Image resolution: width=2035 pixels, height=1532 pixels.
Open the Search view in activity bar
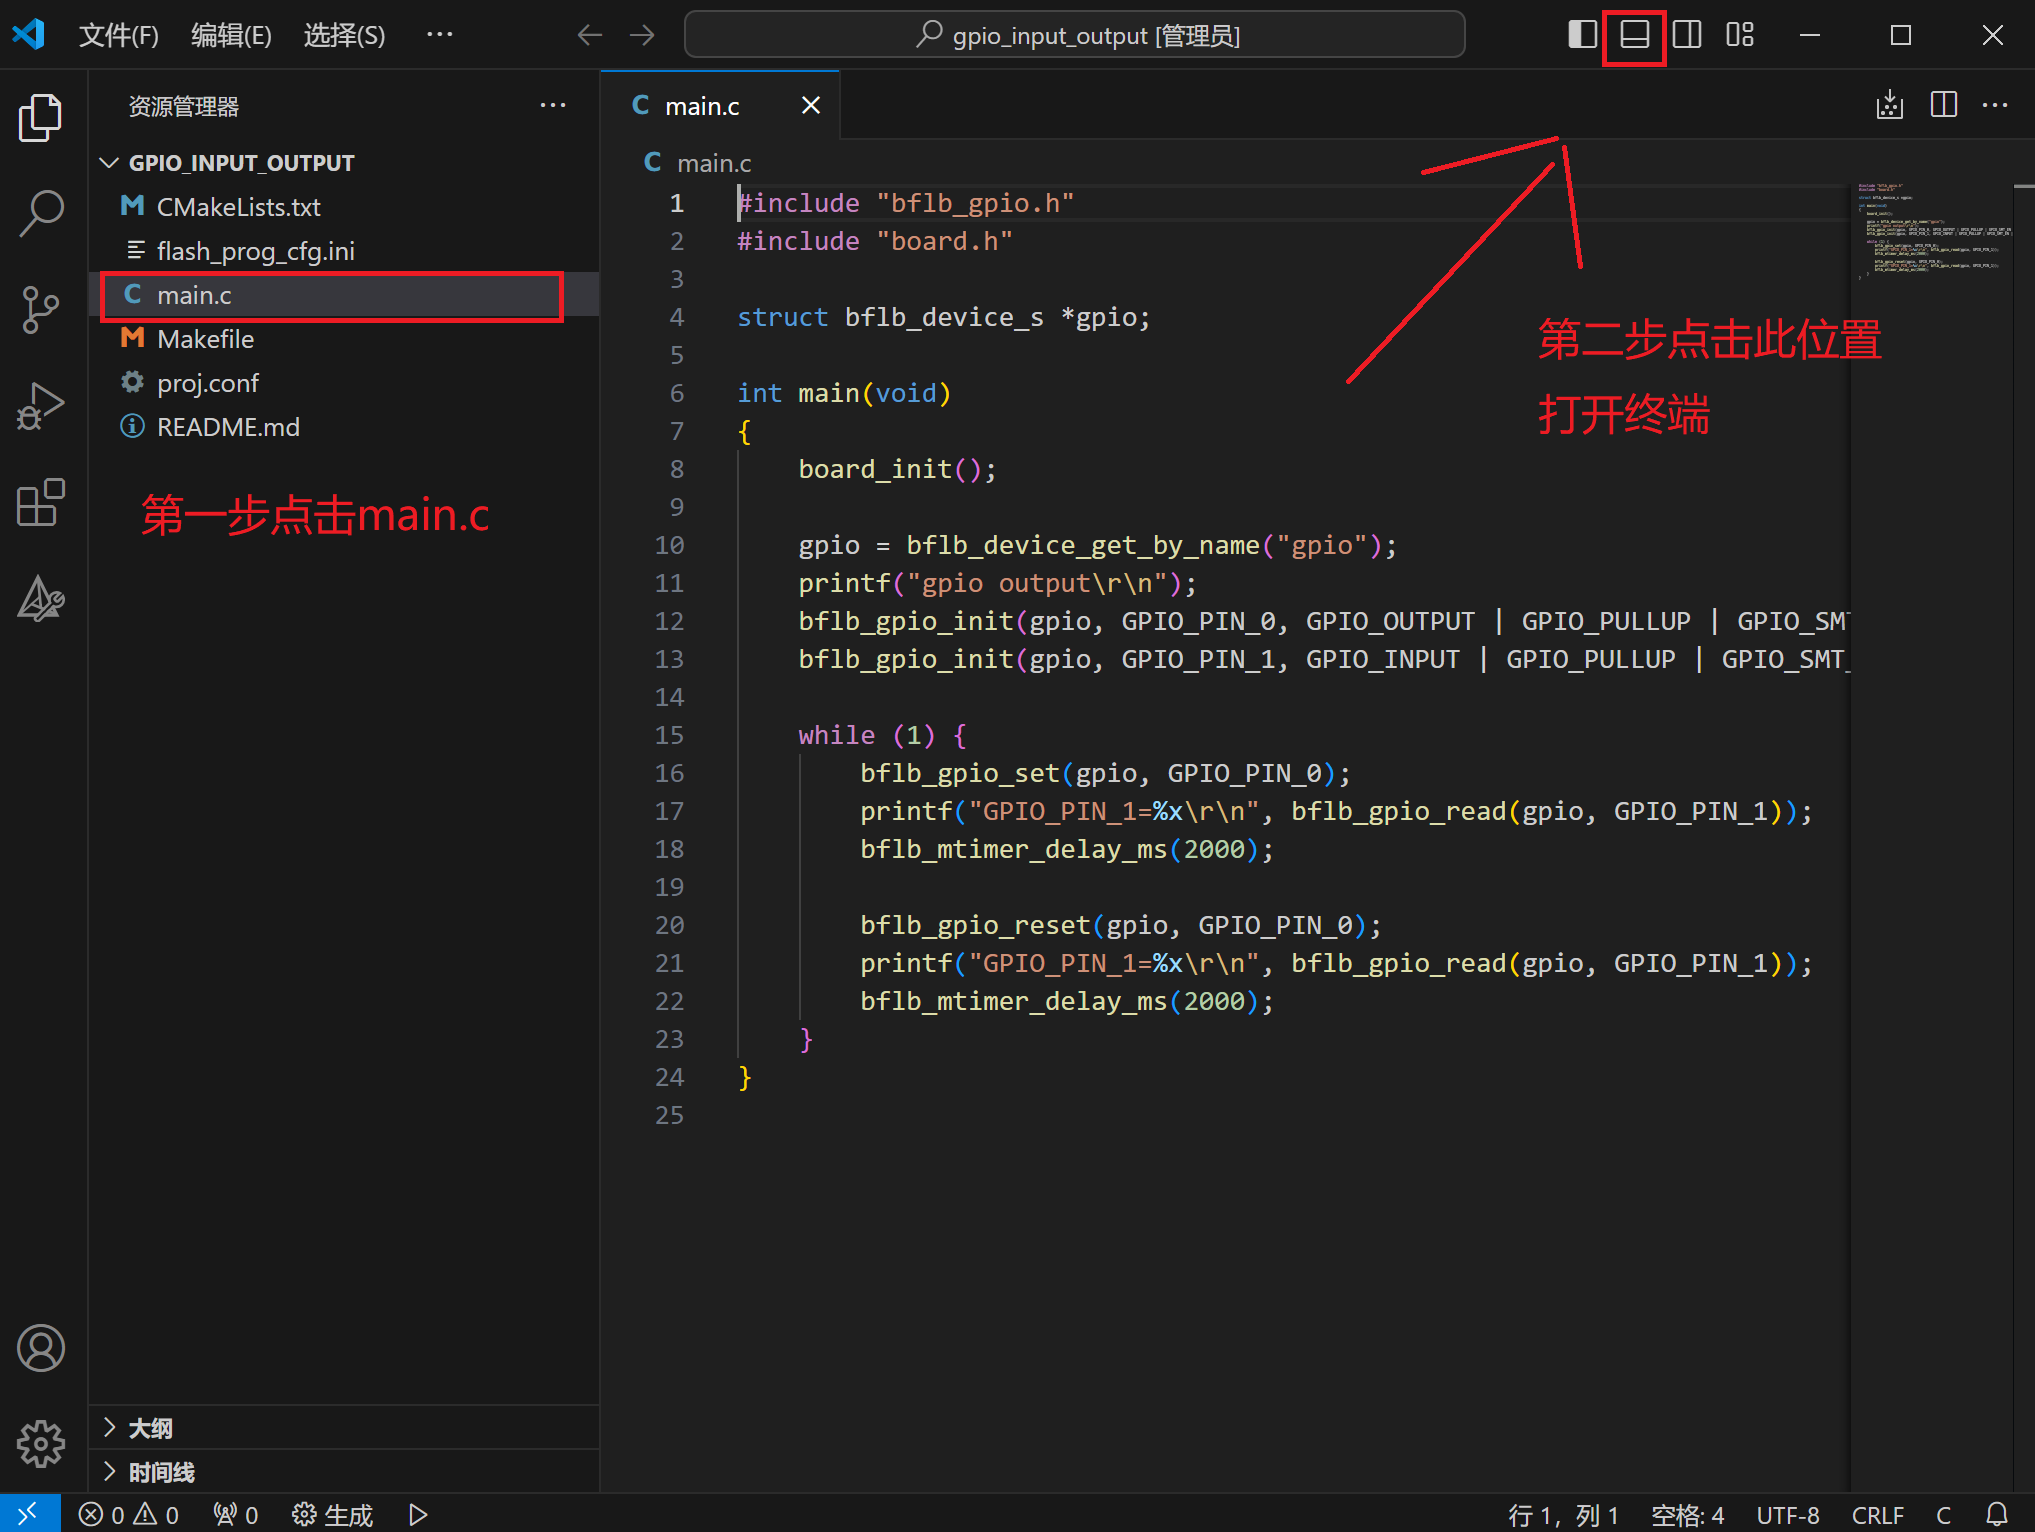tap(41, 213)
